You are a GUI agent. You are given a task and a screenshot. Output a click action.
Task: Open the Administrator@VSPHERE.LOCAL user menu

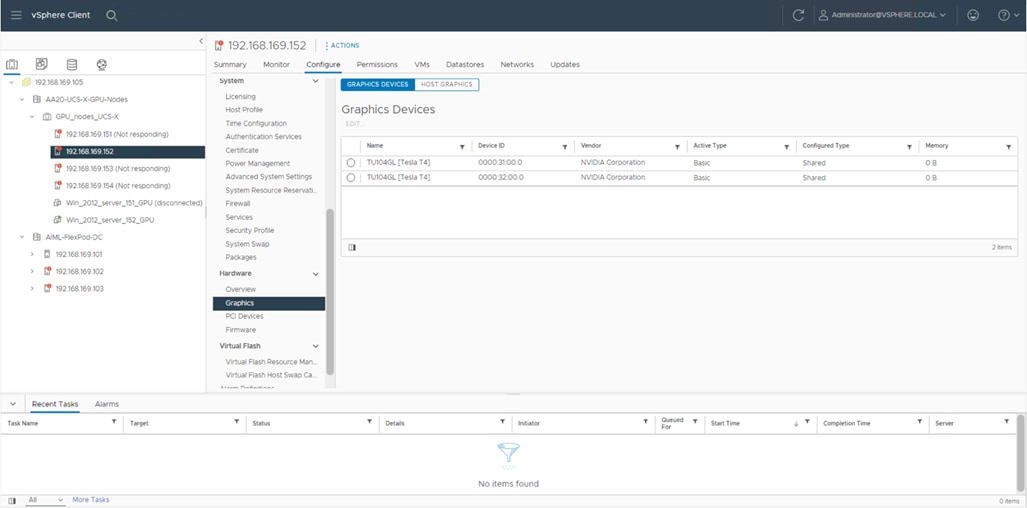coord(882,15)
